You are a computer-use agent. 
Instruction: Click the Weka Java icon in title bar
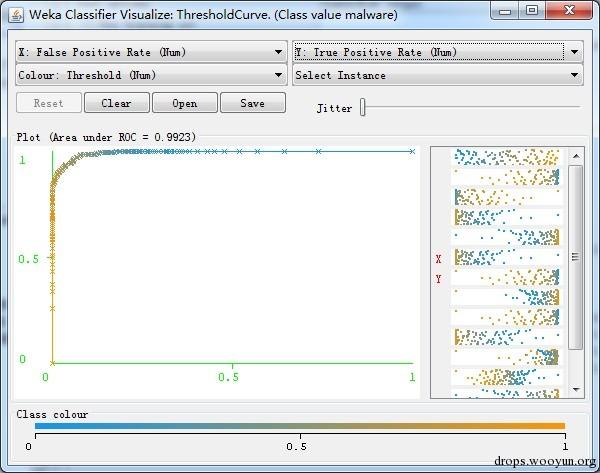16,15
